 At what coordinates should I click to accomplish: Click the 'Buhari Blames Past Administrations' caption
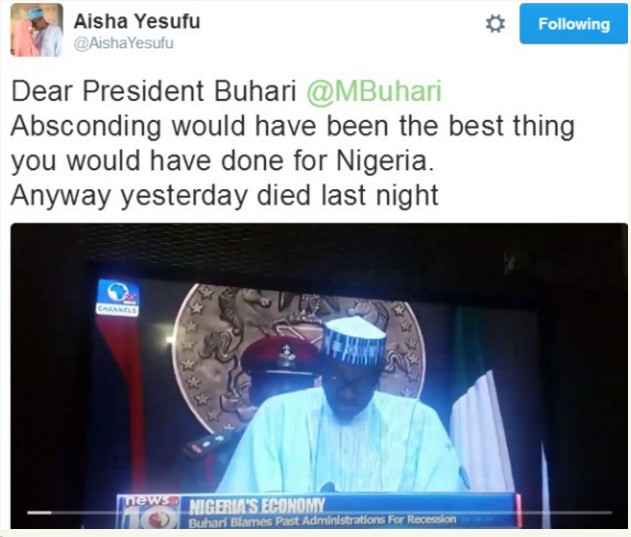[x=322, y=520]
